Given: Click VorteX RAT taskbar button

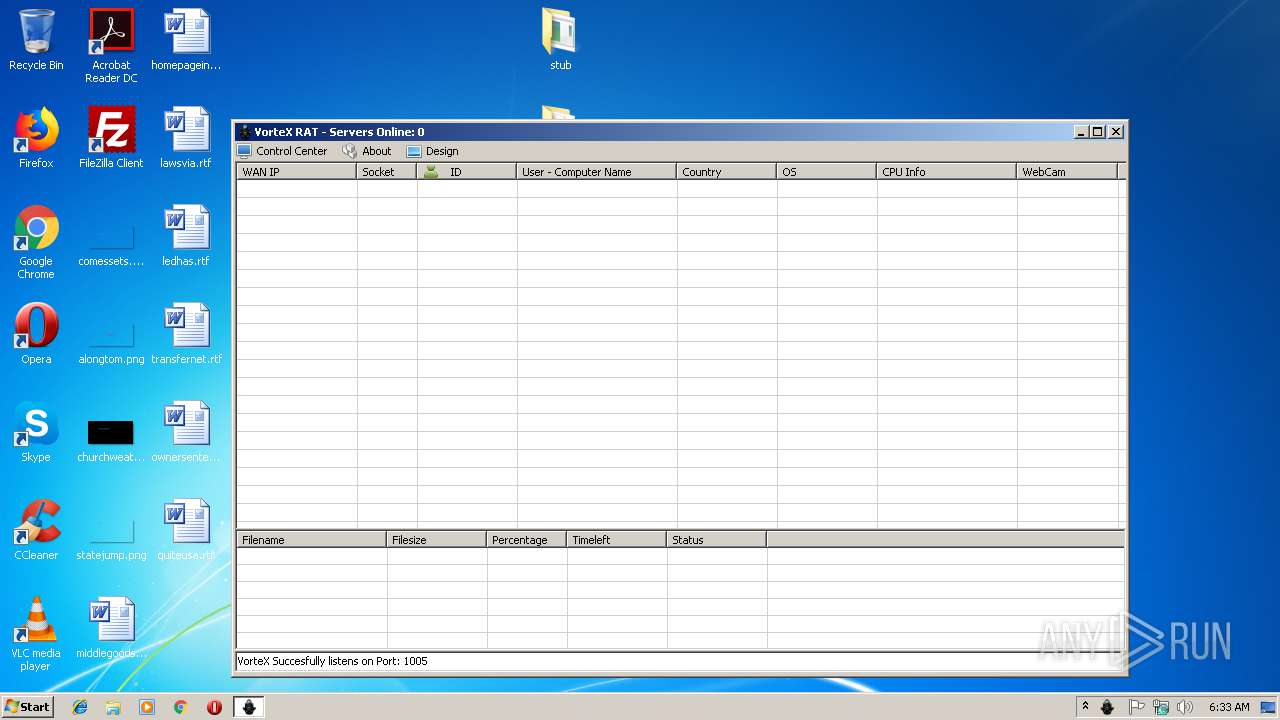Looking at the screenshot, I should [249, 707].
